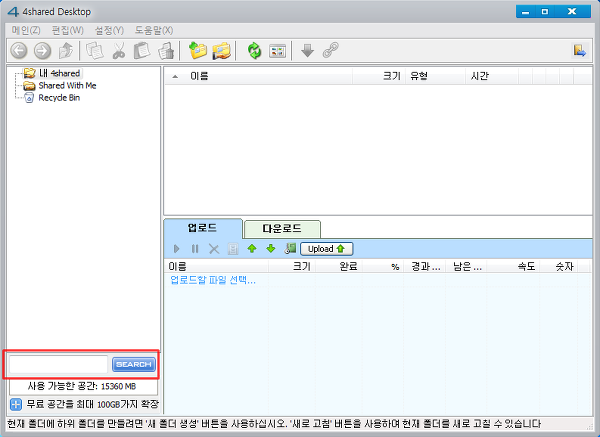
Task: Click the 완료 column in upload list
Action: (348, 266)
